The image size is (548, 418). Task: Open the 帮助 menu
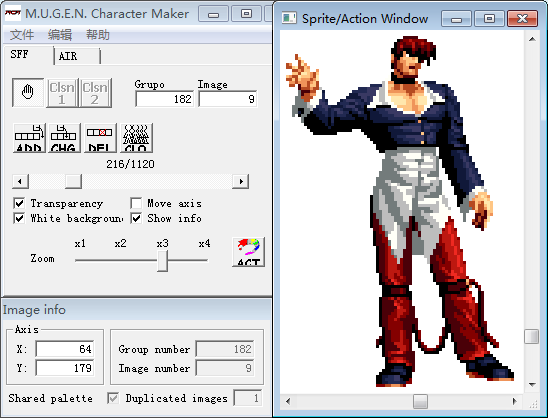click(98, 35)
